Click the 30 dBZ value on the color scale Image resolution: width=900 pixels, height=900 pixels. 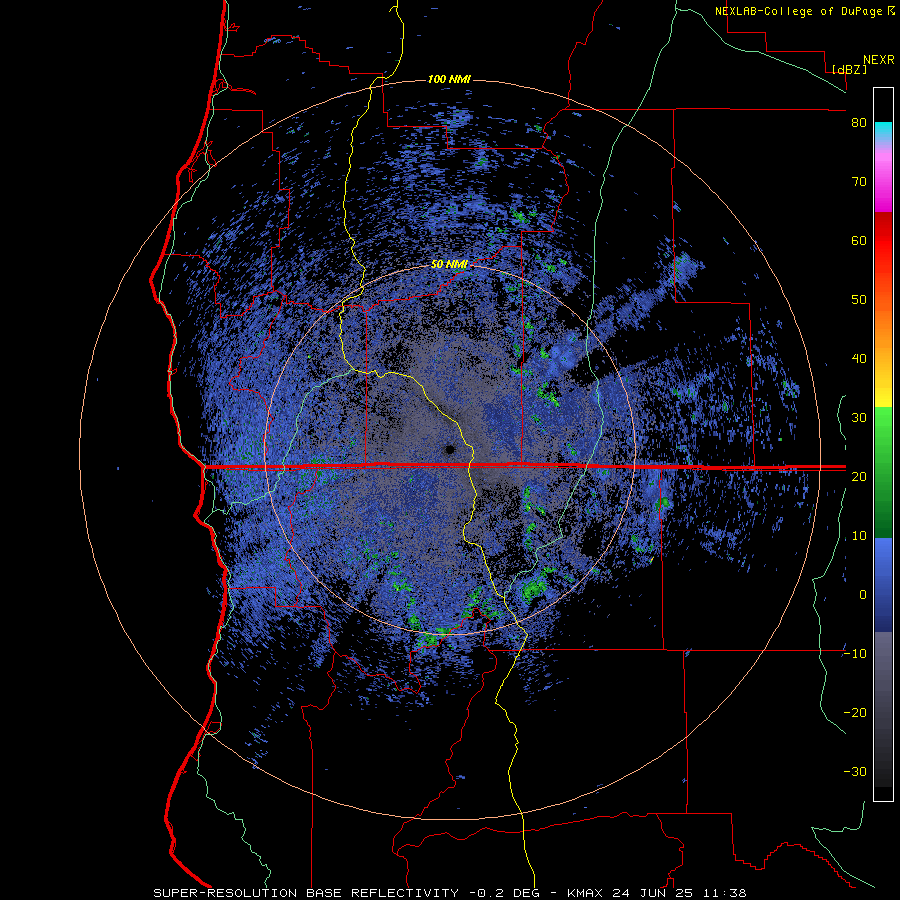pos(859,417)
